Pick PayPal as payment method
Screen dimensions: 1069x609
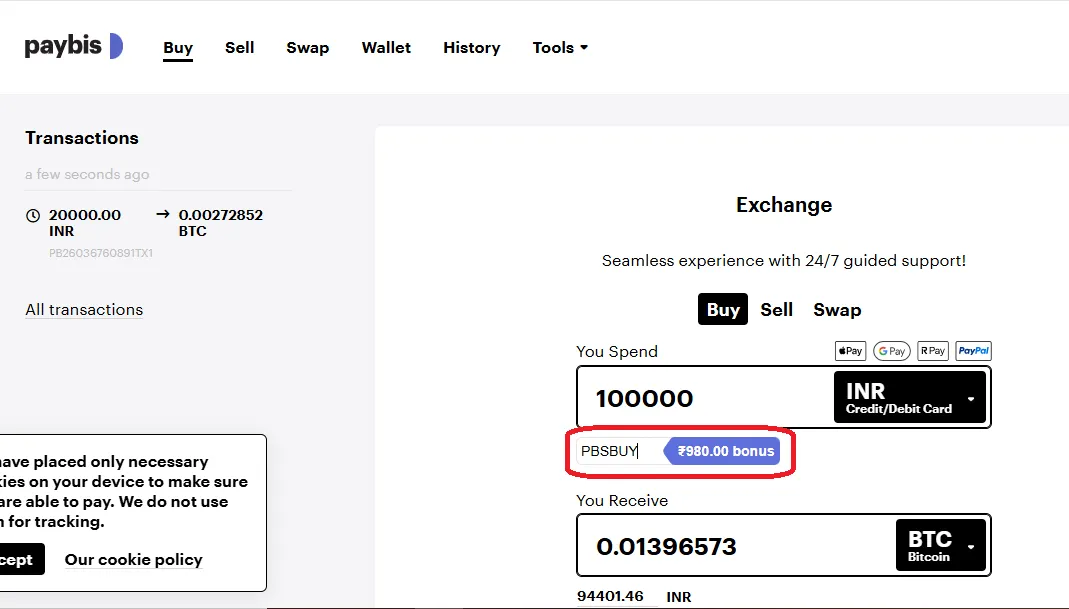(x=972, y=351)
